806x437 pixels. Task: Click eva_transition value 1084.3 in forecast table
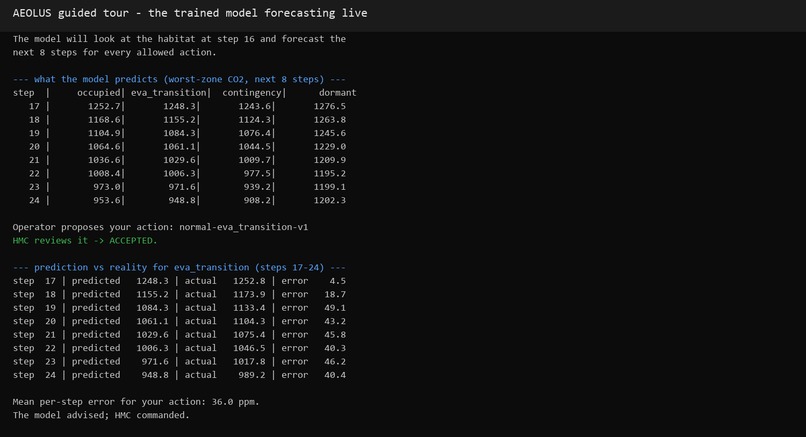pyautogui.click(x=179, y=133)
